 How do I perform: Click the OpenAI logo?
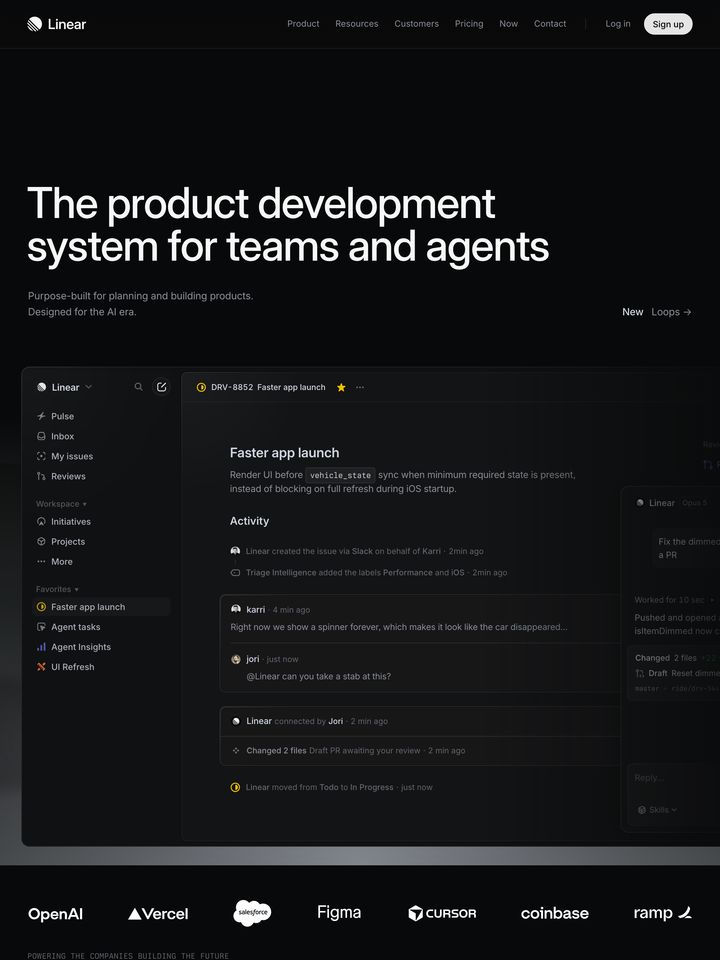pyautogui.click(x=55, y=913)
